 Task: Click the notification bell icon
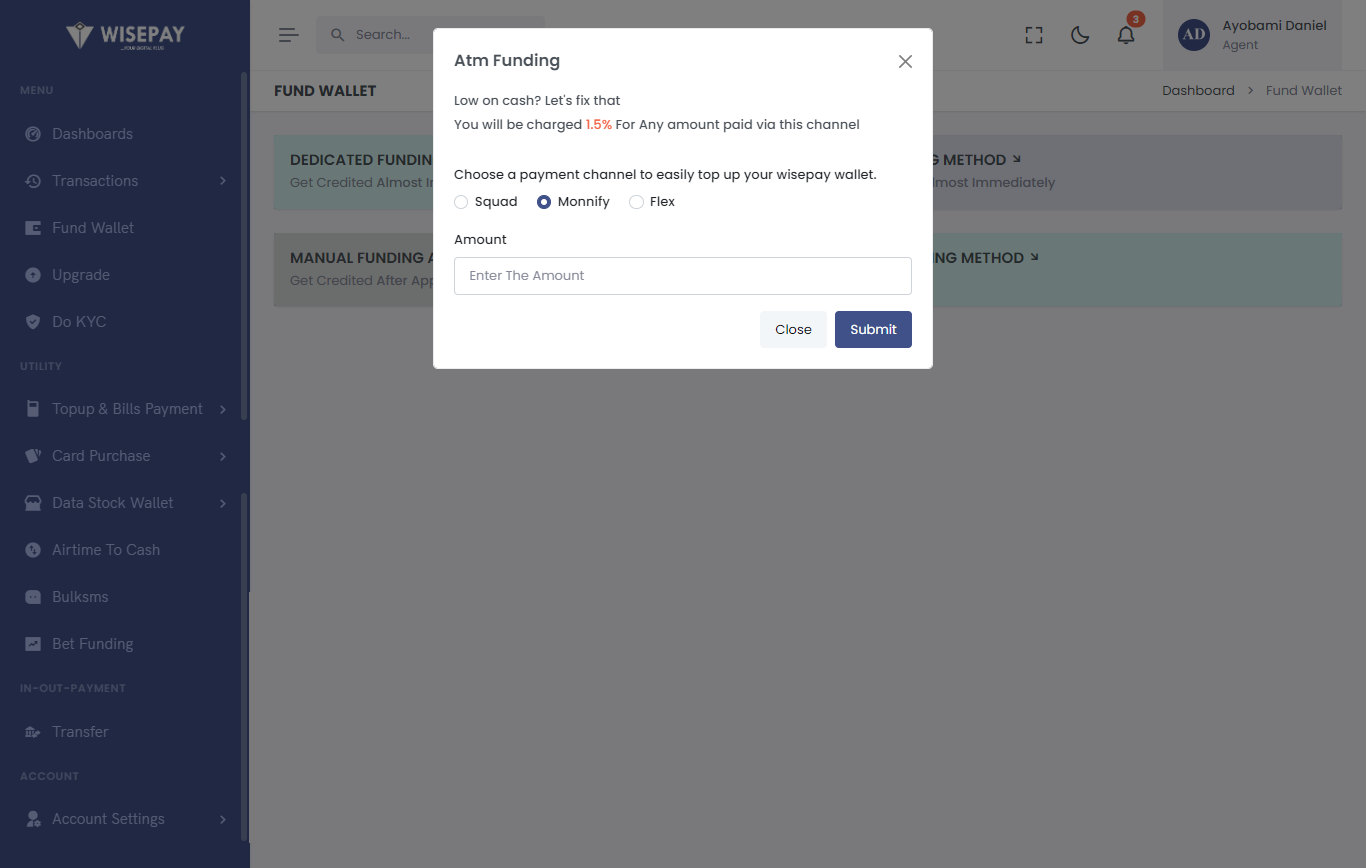(x=1126, y=35)
